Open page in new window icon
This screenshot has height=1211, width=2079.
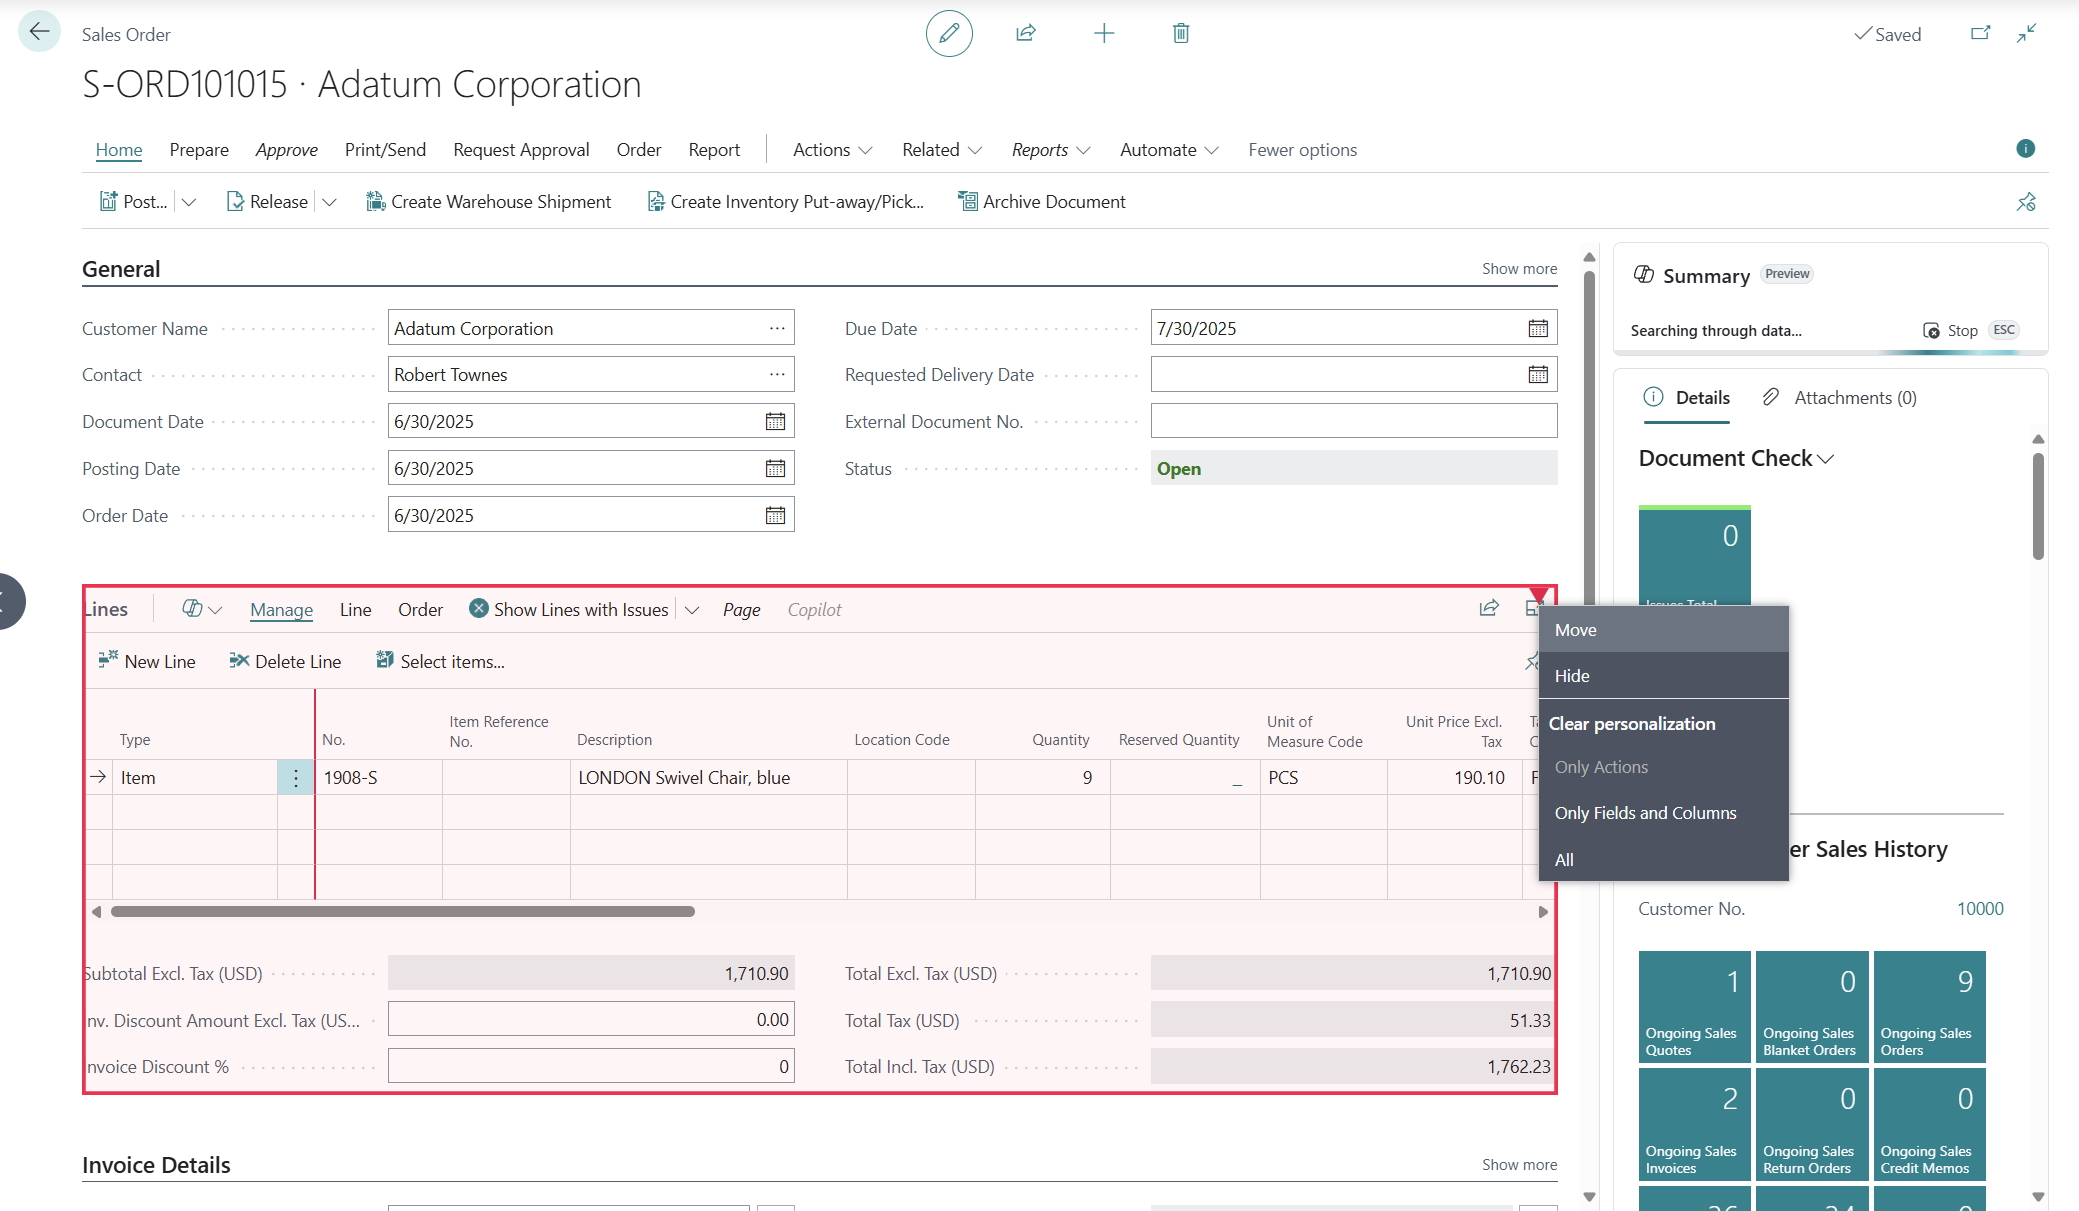tap(1979, 33)
